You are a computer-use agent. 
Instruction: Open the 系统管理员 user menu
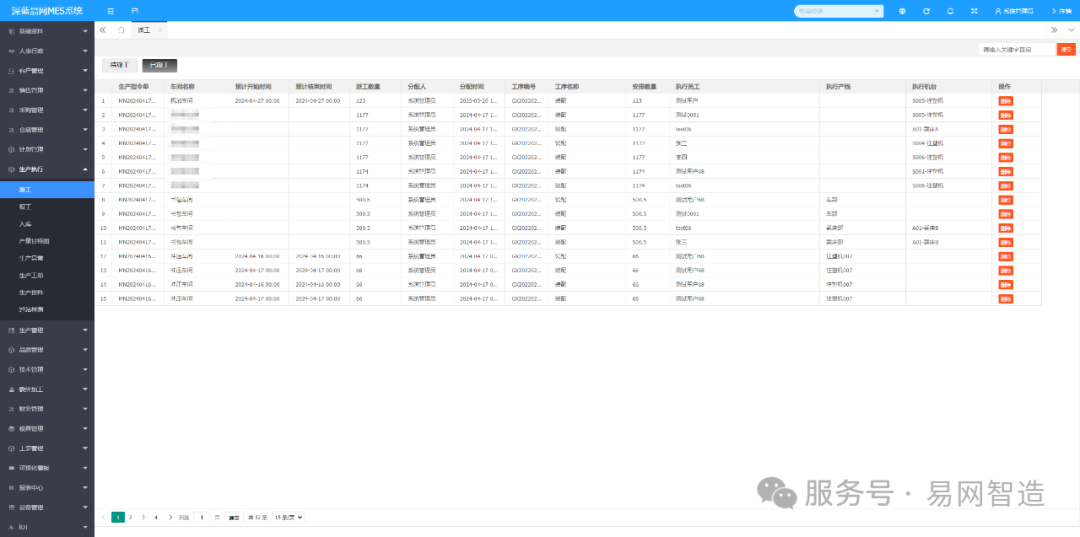click(x=1014, y=11)
